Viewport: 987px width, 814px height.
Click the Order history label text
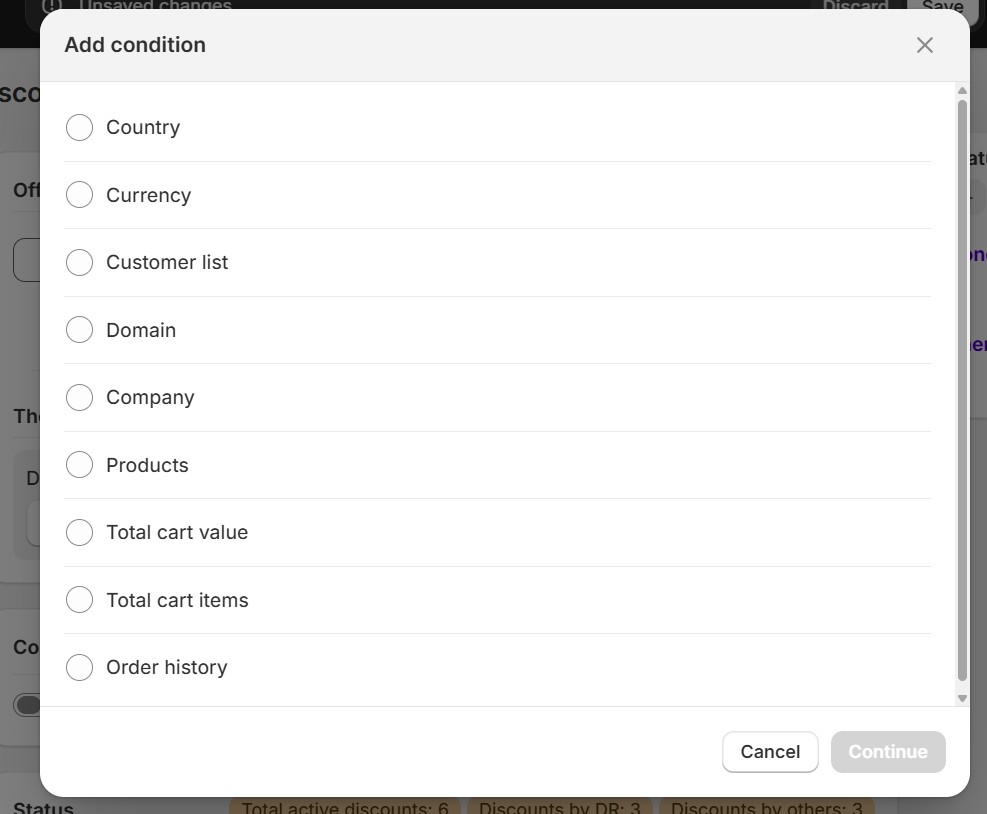(167, 668)
